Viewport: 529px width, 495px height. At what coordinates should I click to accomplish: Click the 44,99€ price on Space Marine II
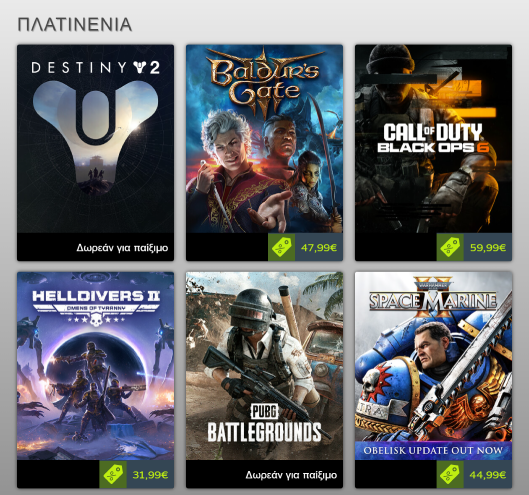pos(488,475)
